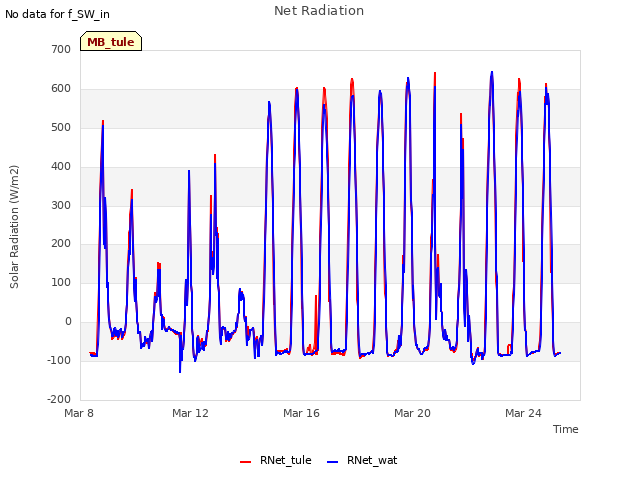Select the Net Radiation chart title
The width and height of the screenshot is (640, 480).
(x=319, y=11)
